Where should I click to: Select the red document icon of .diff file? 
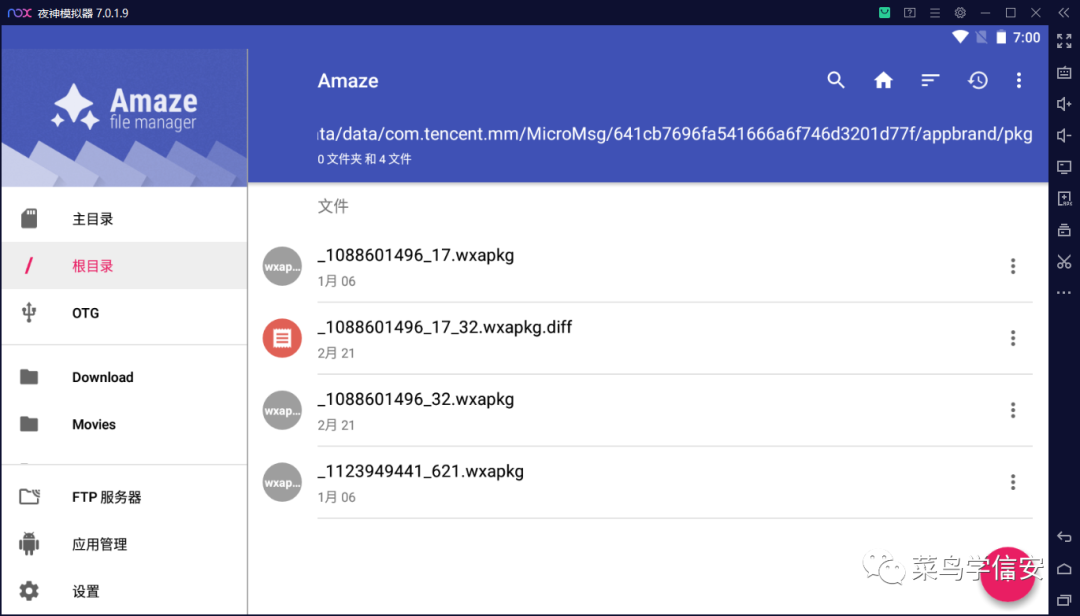[282, 338]
